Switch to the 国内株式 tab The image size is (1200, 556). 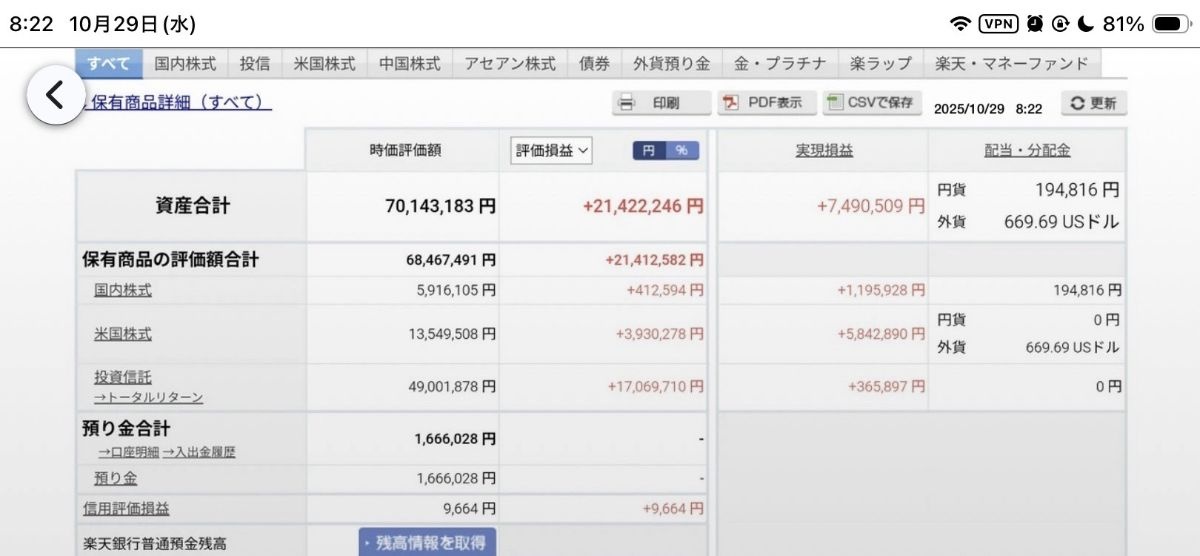click(x=185, y=63)
